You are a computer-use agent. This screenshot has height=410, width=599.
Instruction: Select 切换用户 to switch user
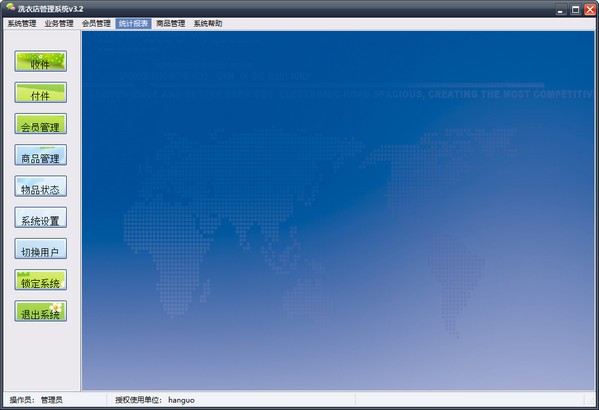(40, 249)
